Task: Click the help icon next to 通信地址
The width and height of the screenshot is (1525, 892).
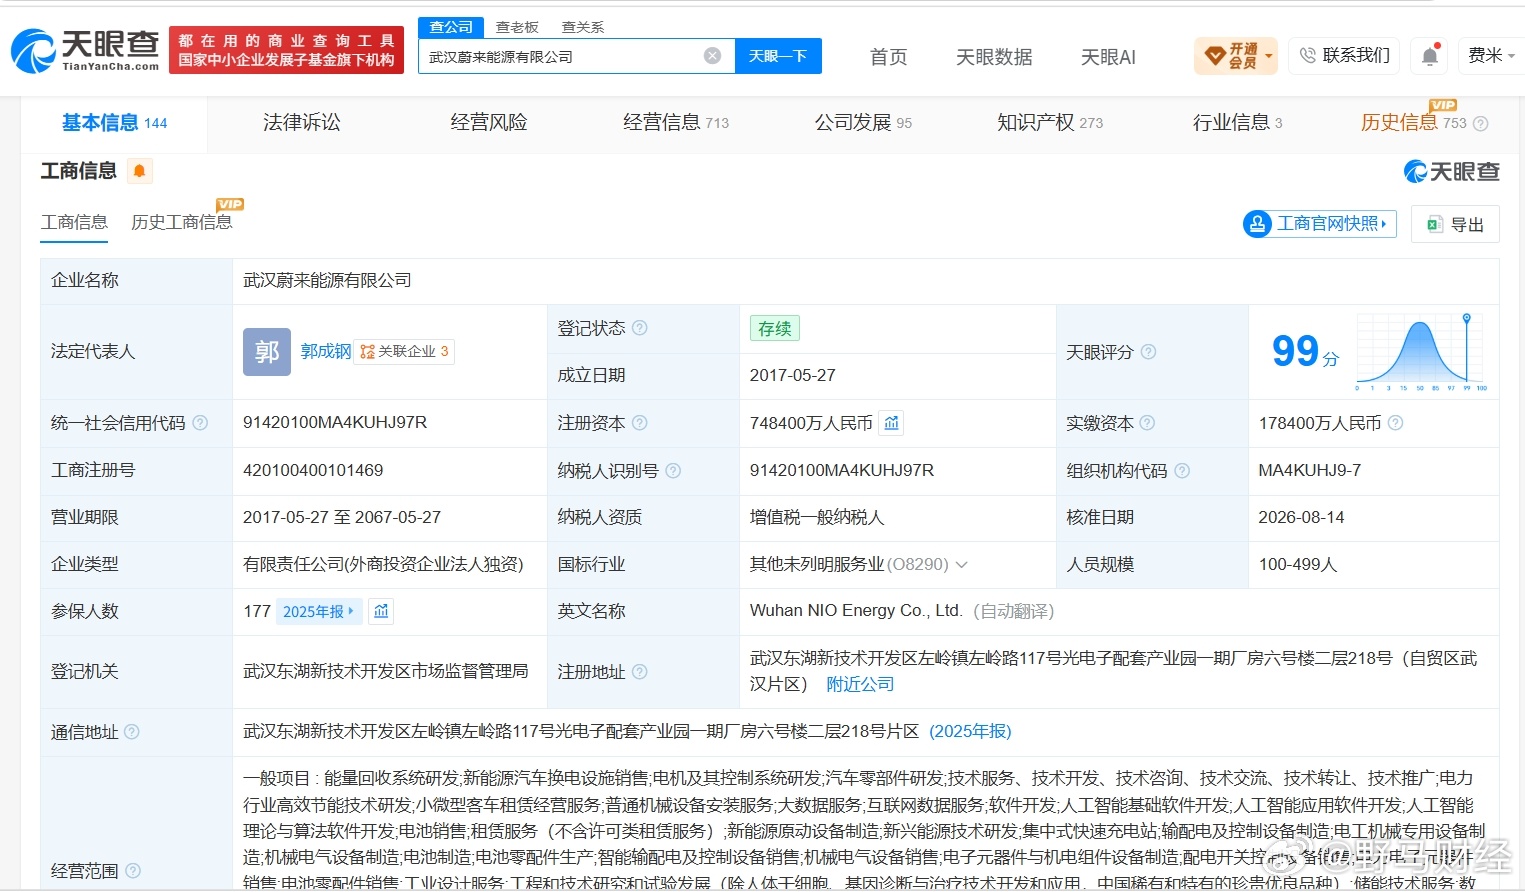Action: (132, 732)
